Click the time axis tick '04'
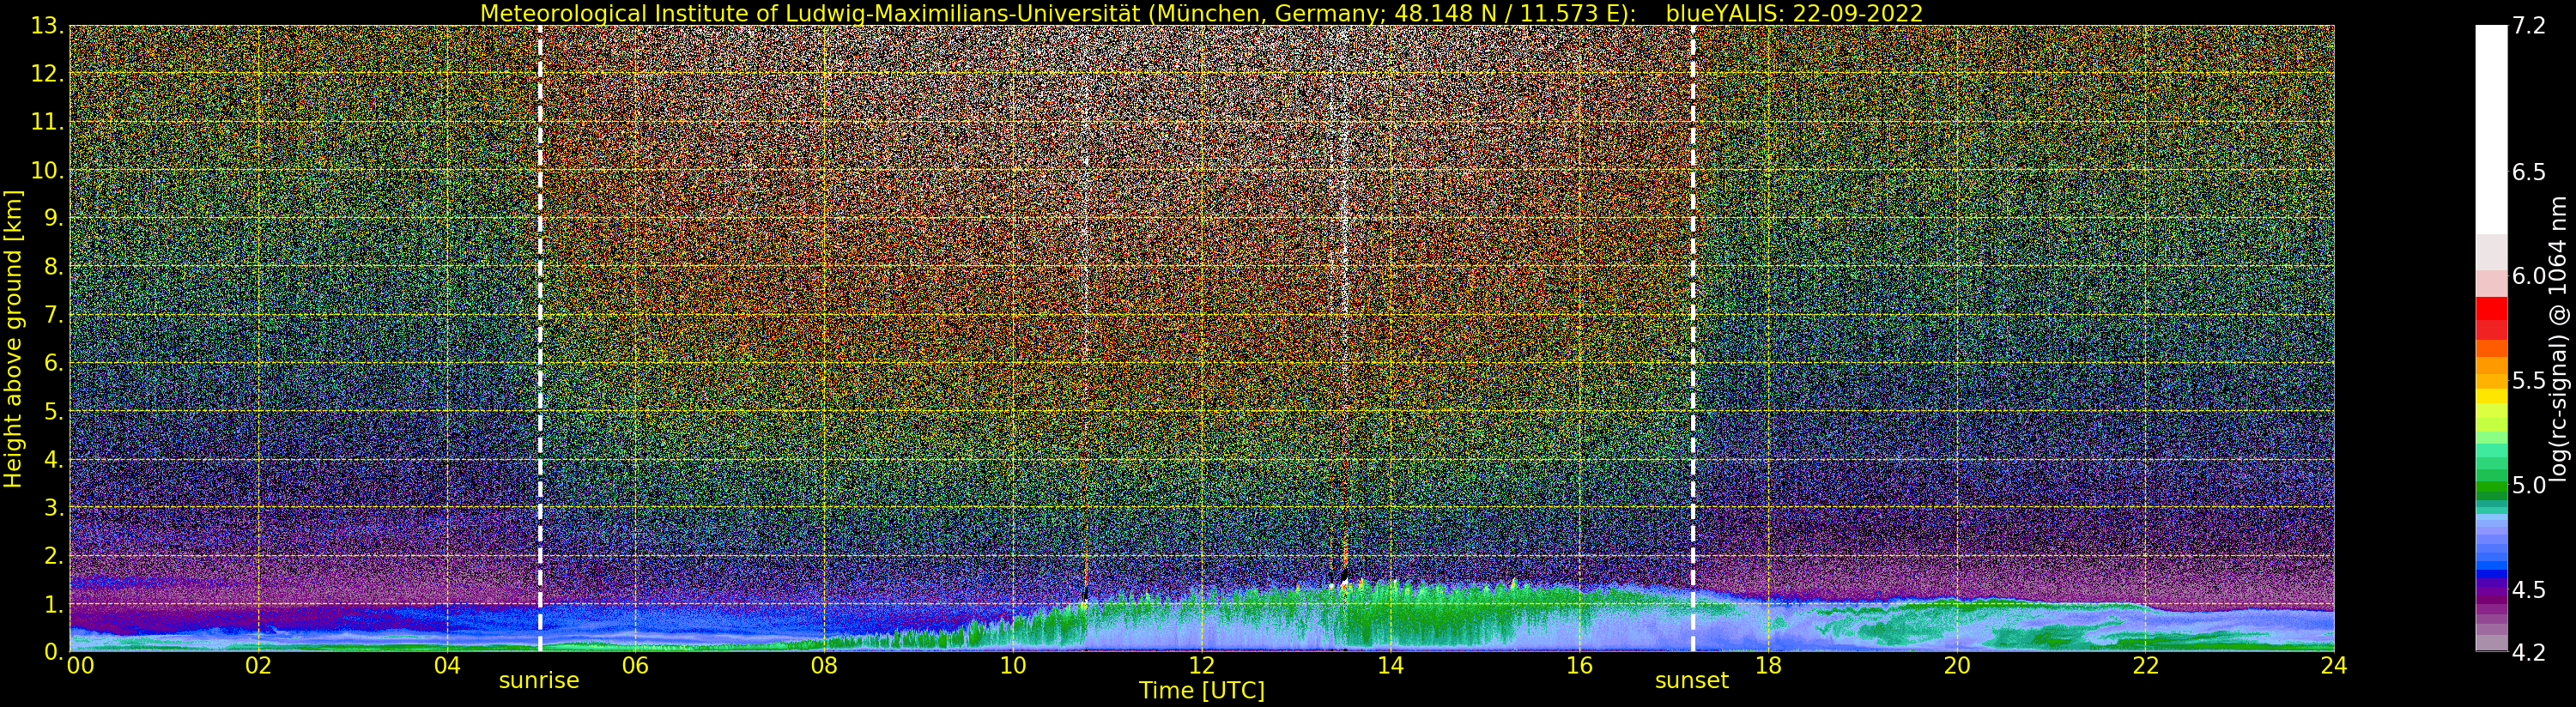The width and height of the screenshot is (2576, 707). point(447,665)
